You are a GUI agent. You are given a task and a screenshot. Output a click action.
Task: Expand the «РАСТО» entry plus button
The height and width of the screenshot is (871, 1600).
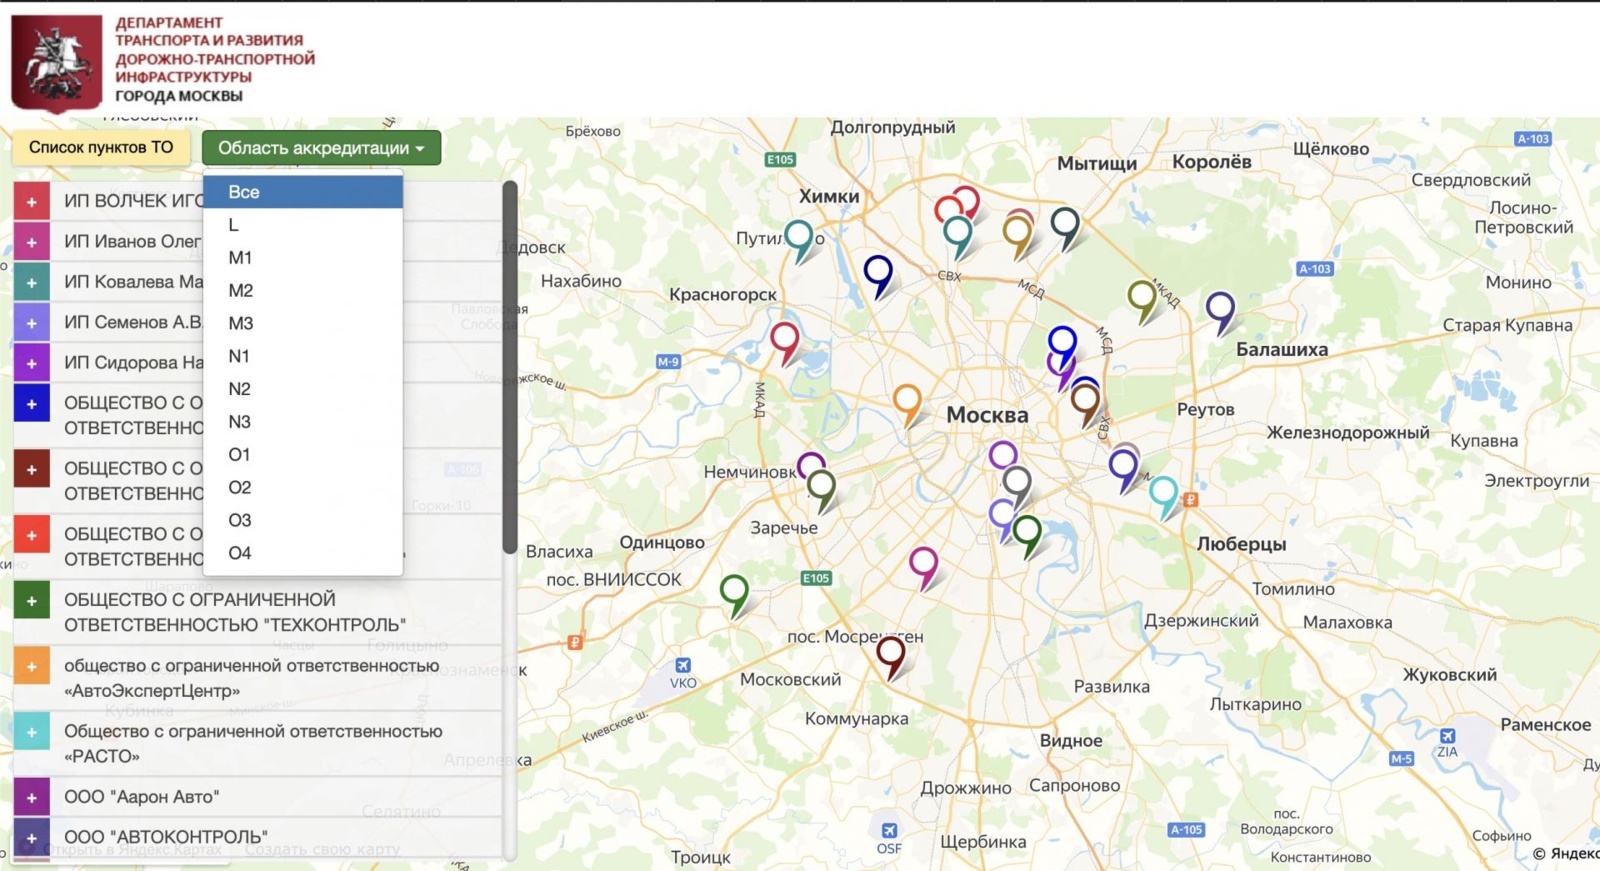click(x=32, y=732)
